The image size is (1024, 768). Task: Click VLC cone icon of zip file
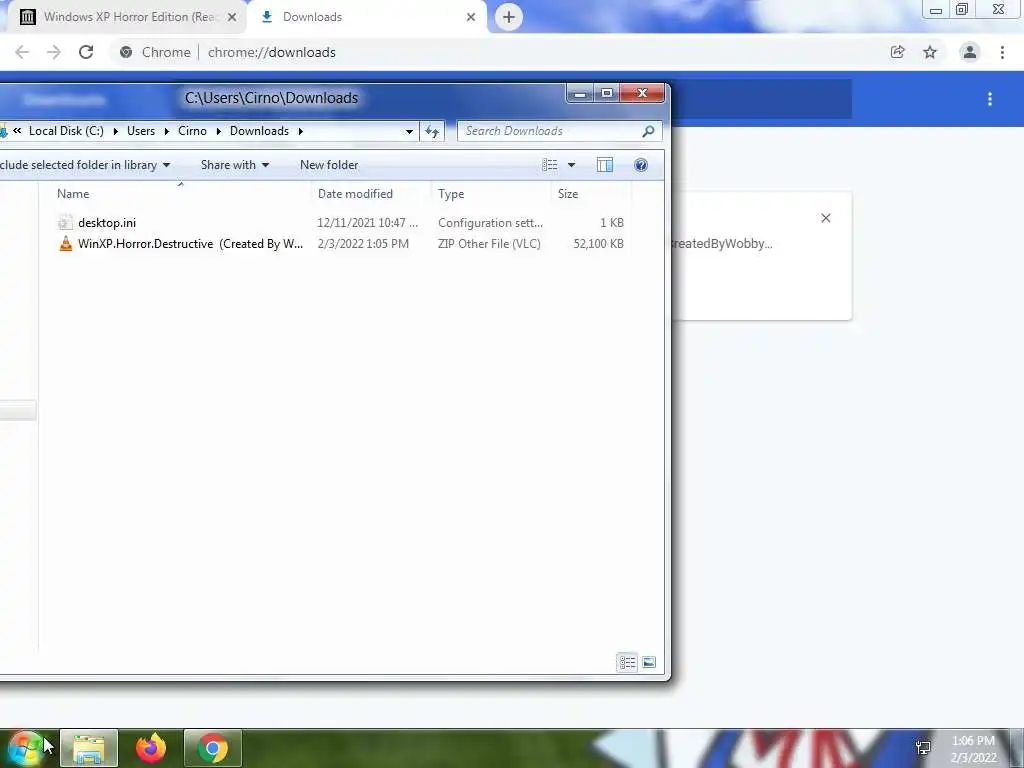point(65,244)
